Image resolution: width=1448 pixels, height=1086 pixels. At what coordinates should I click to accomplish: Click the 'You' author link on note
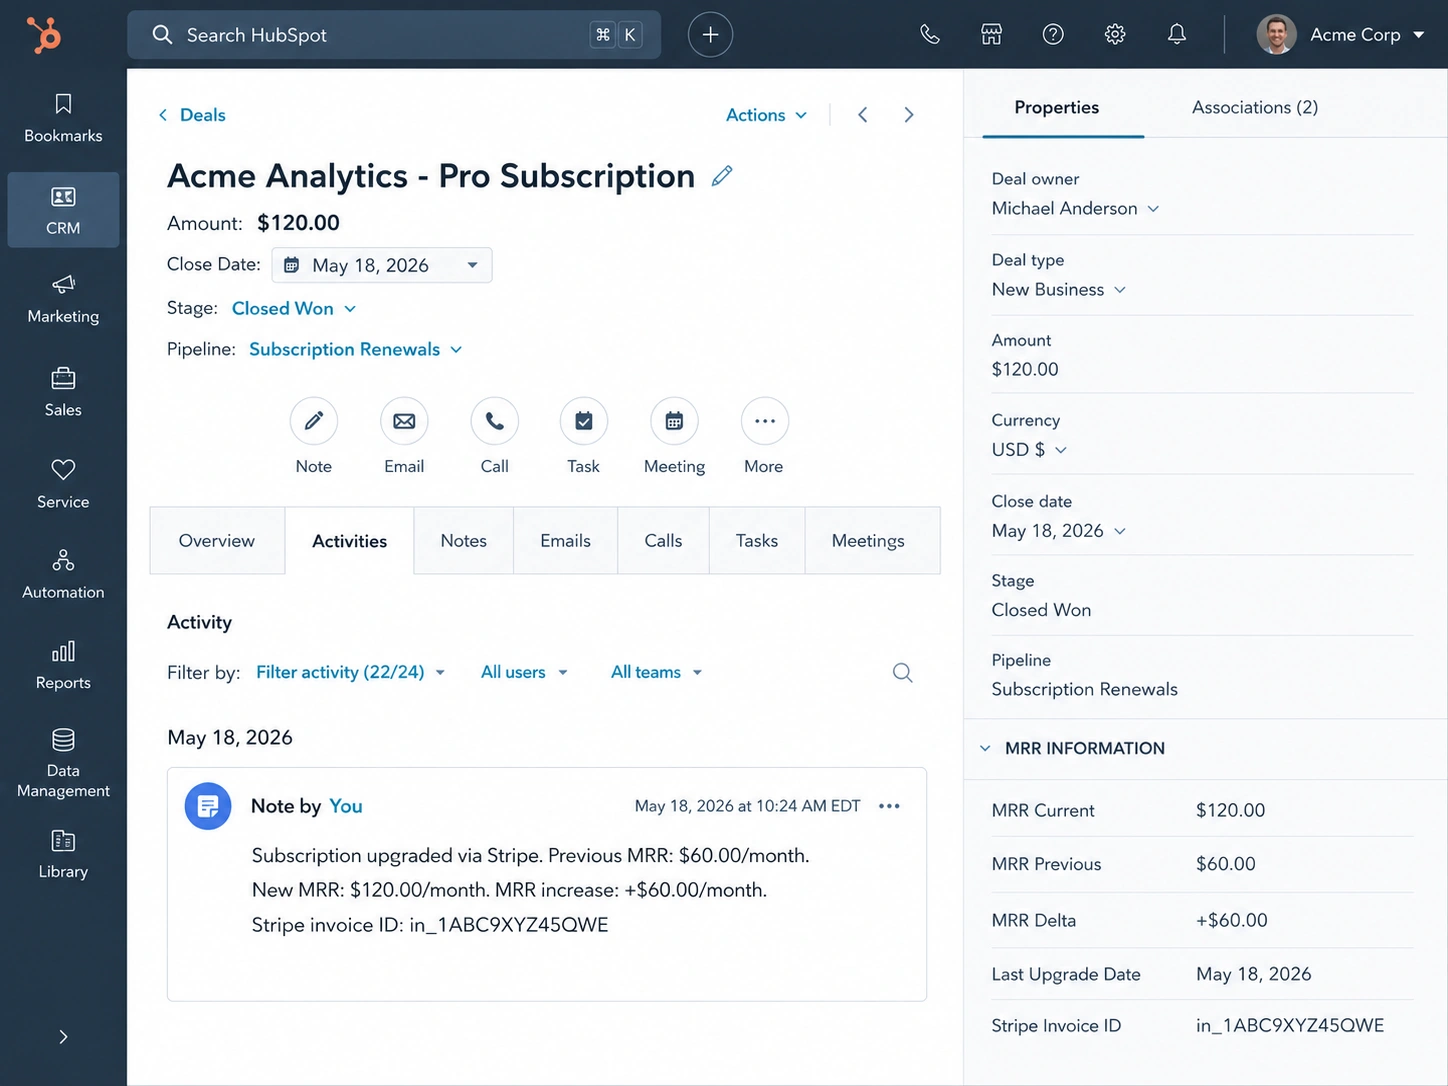(x=346, y=806)
